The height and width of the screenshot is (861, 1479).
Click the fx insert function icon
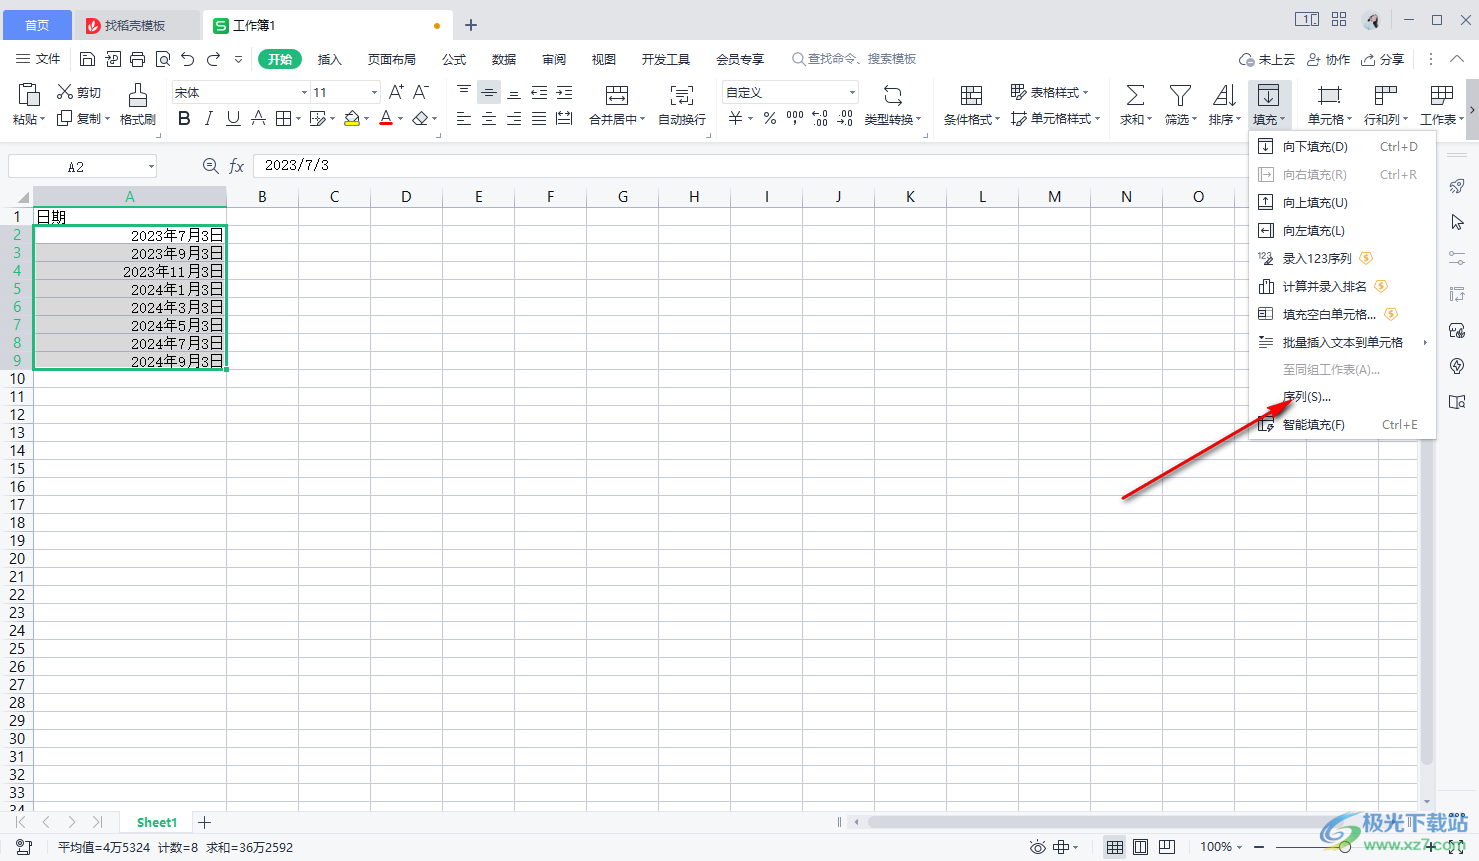[x=236, y=166]
